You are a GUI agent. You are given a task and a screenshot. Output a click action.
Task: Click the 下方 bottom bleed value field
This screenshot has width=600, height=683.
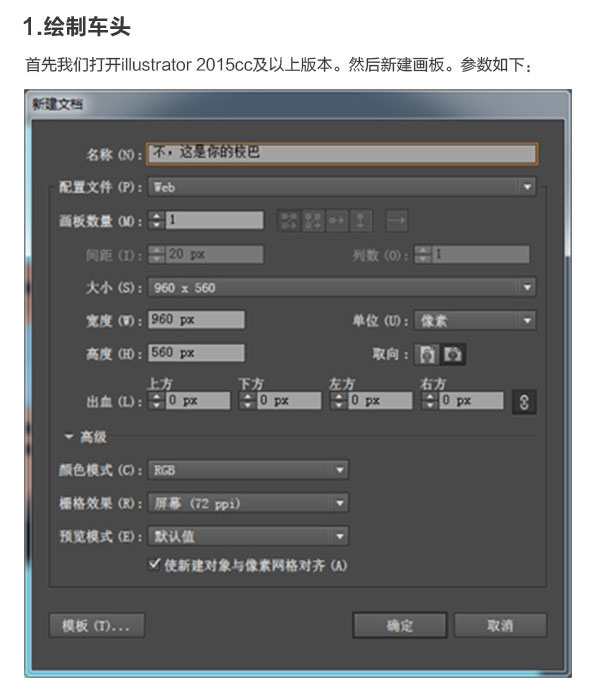(x=289, y=400)
